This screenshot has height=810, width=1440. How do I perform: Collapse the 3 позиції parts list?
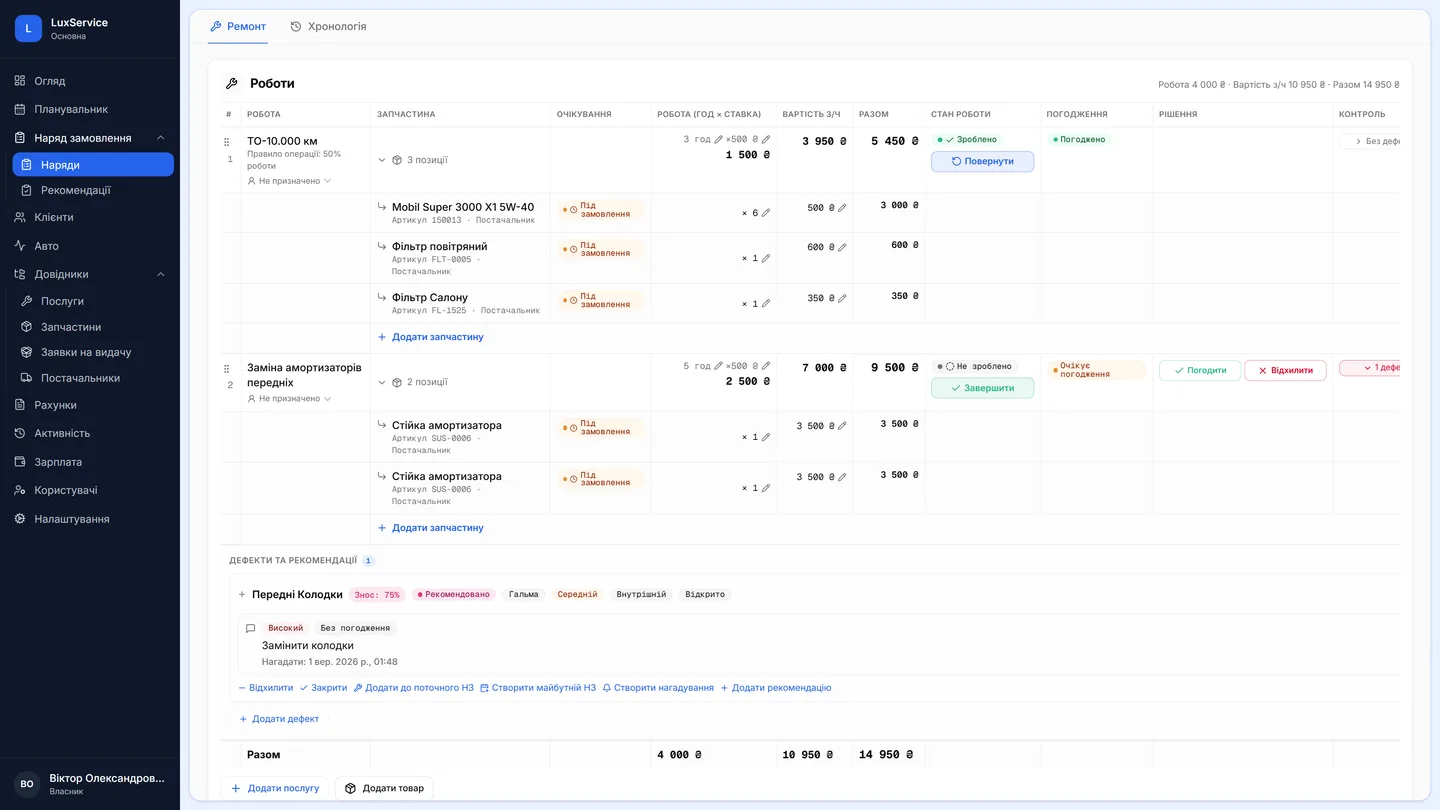coord(381,160)
